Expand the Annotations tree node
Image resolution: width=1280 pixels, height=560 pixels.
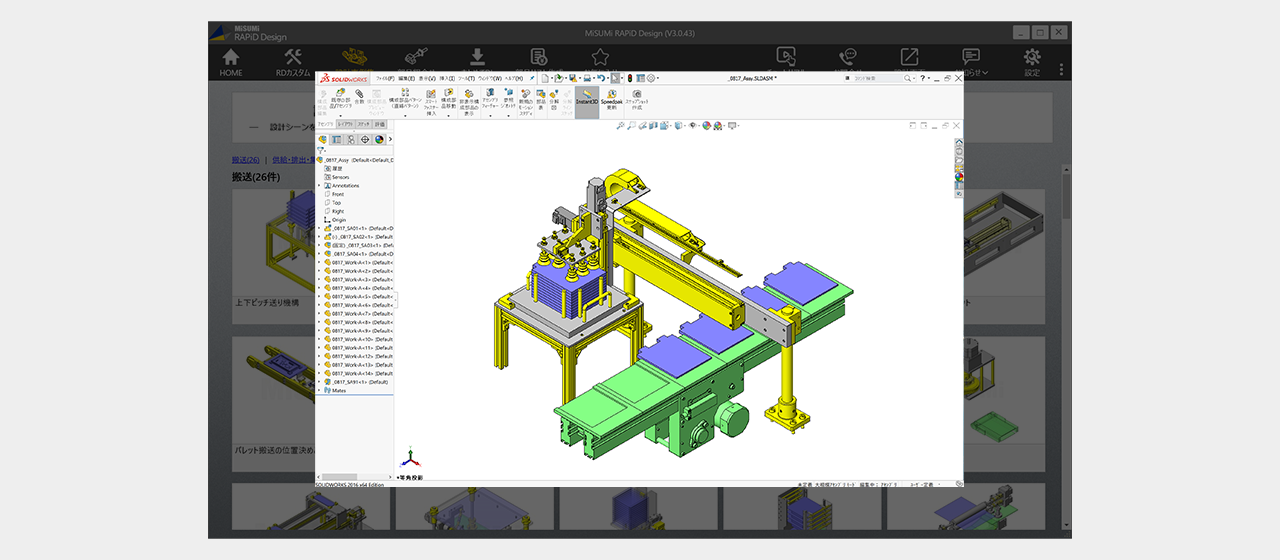coord(319,186)
